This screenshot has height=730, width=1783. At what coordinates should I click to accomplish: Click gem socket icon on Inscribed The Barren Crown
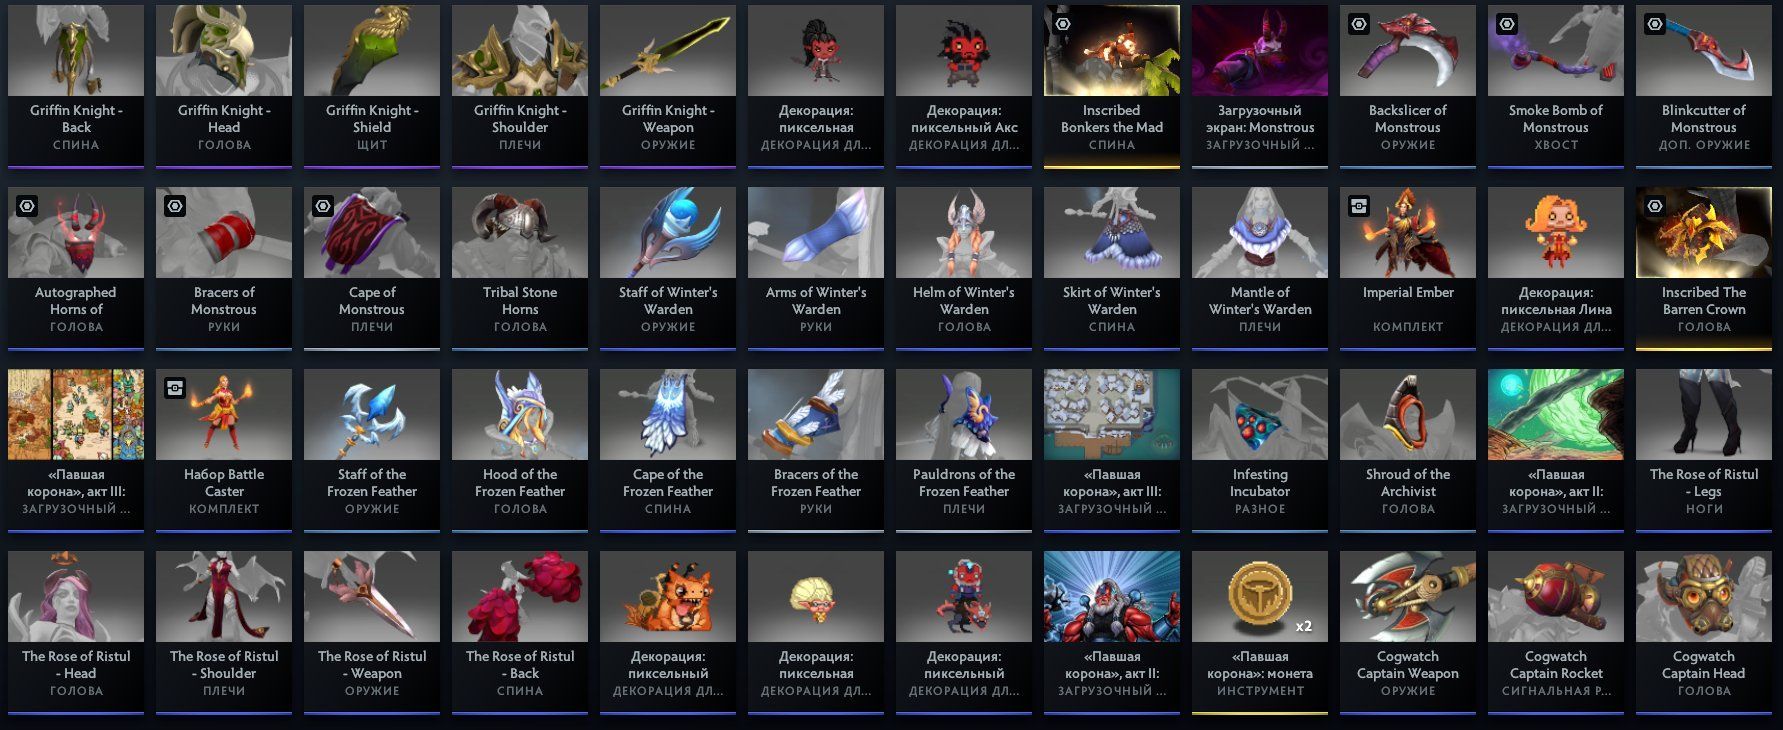pos(1655,206)
